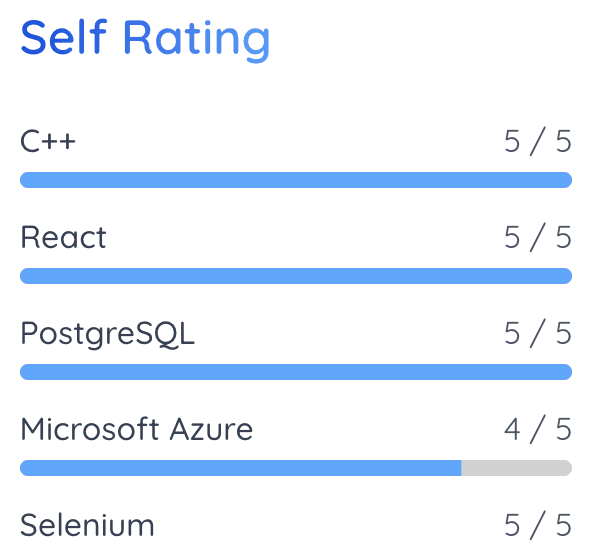Click the C++ rating progress bar
Screen dimensions: 606x546
coord(296,180)
